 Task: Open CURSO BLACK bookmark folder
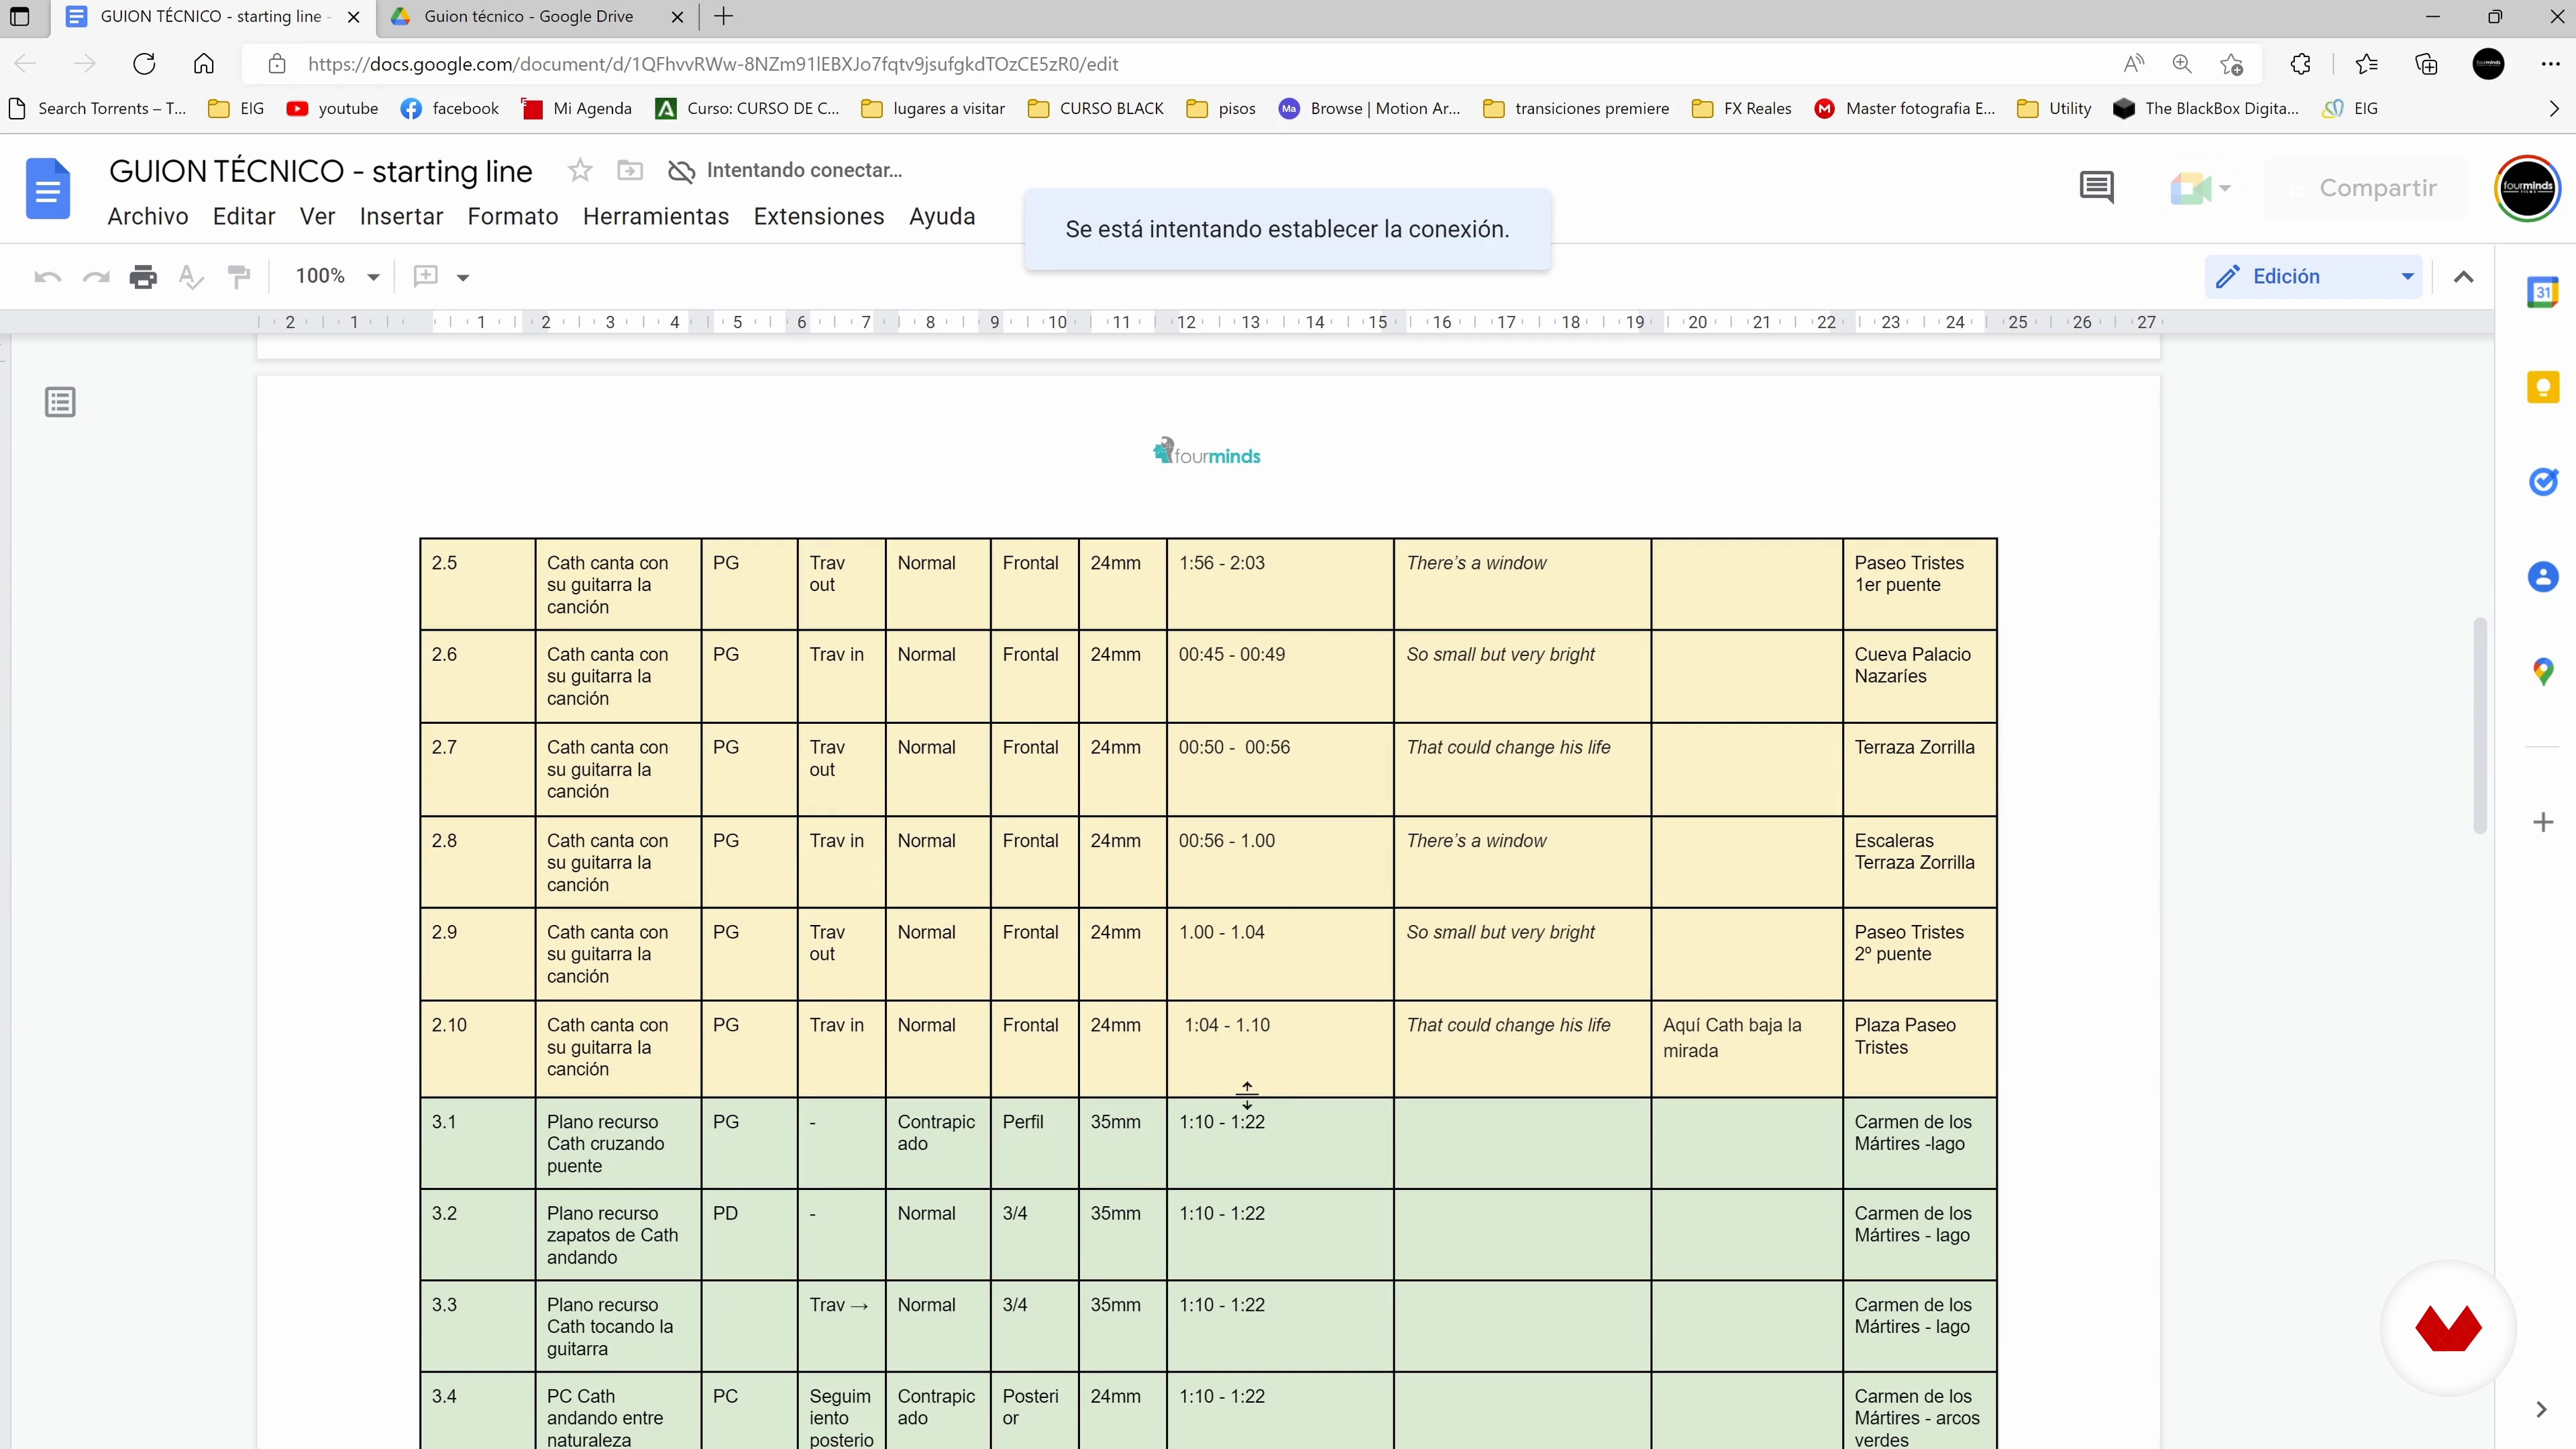tap(1096, 108)
